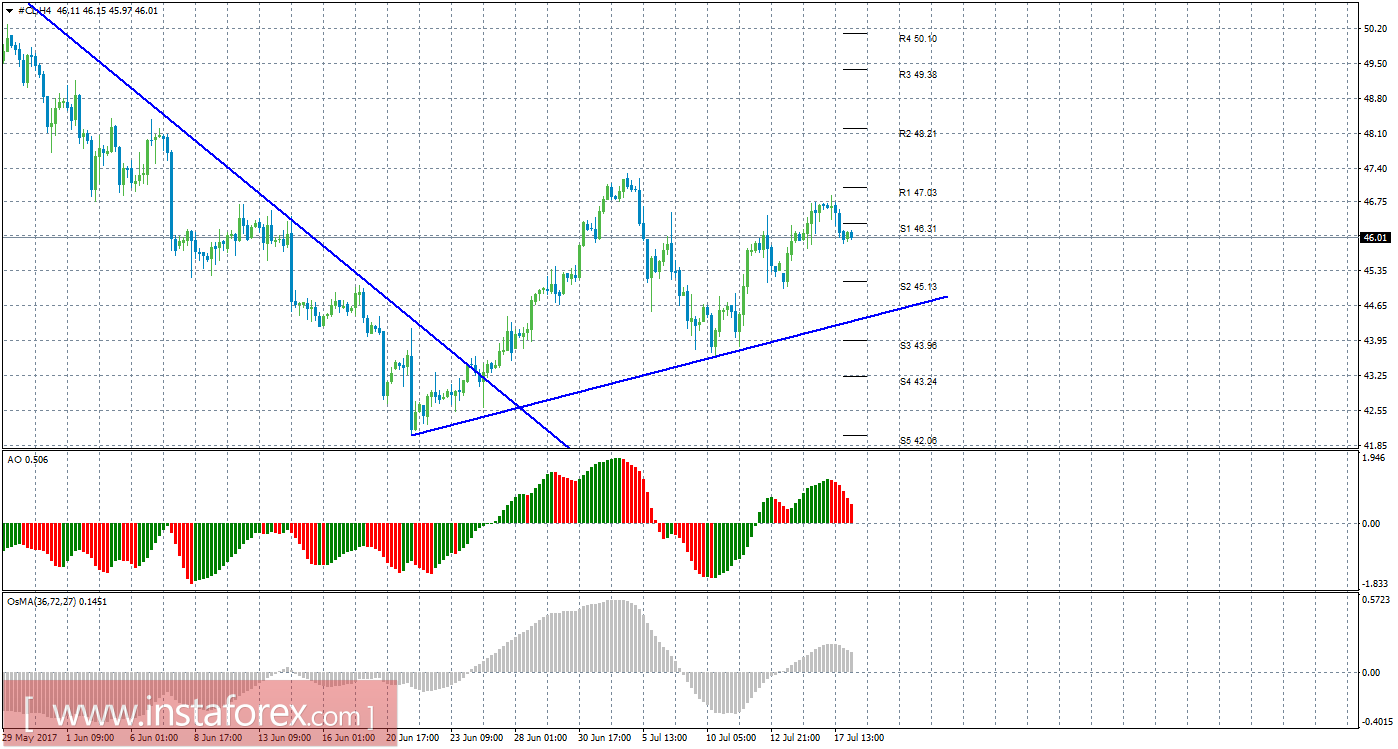1398x749 pixels.
Task: Click the 48.10 price axis value
Action: pyautogui.click(x=1374, y=134)
